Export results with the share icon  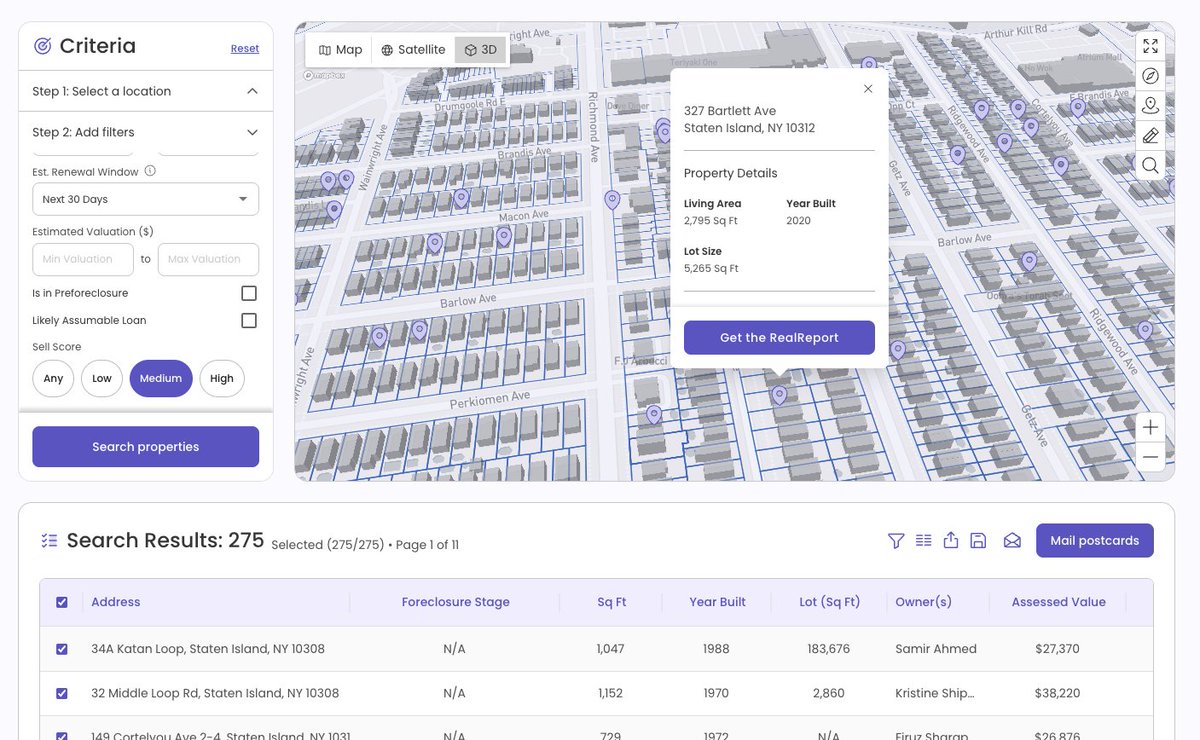(x=951, y=541)
